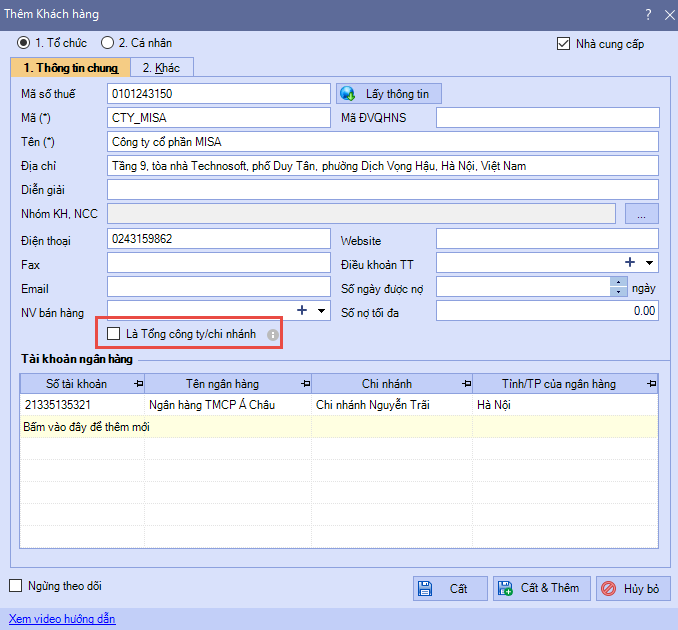
Task: Click the pin icon on Tên ngân hàng column
Action: 304,385
